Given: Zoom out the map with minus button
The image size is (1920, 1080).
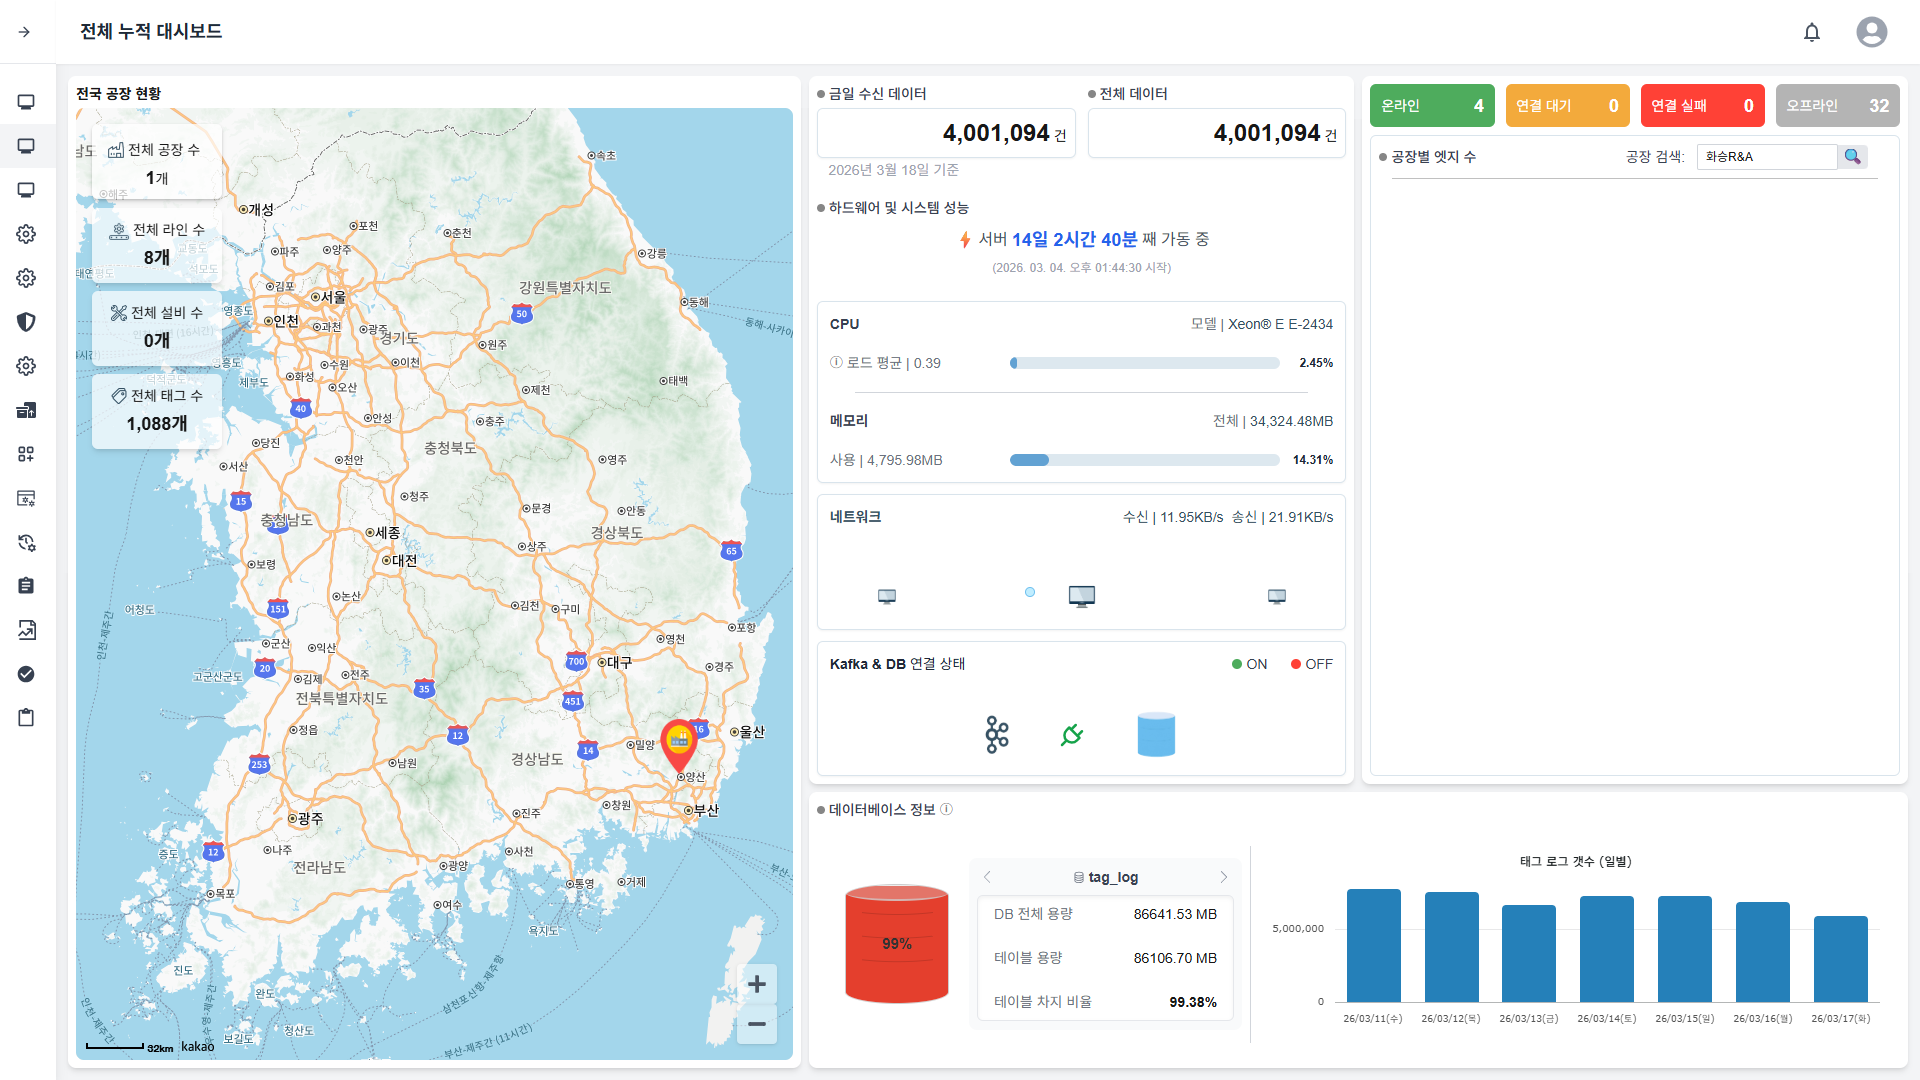Looking at the screenshot, I should (x=757, y=1024).
